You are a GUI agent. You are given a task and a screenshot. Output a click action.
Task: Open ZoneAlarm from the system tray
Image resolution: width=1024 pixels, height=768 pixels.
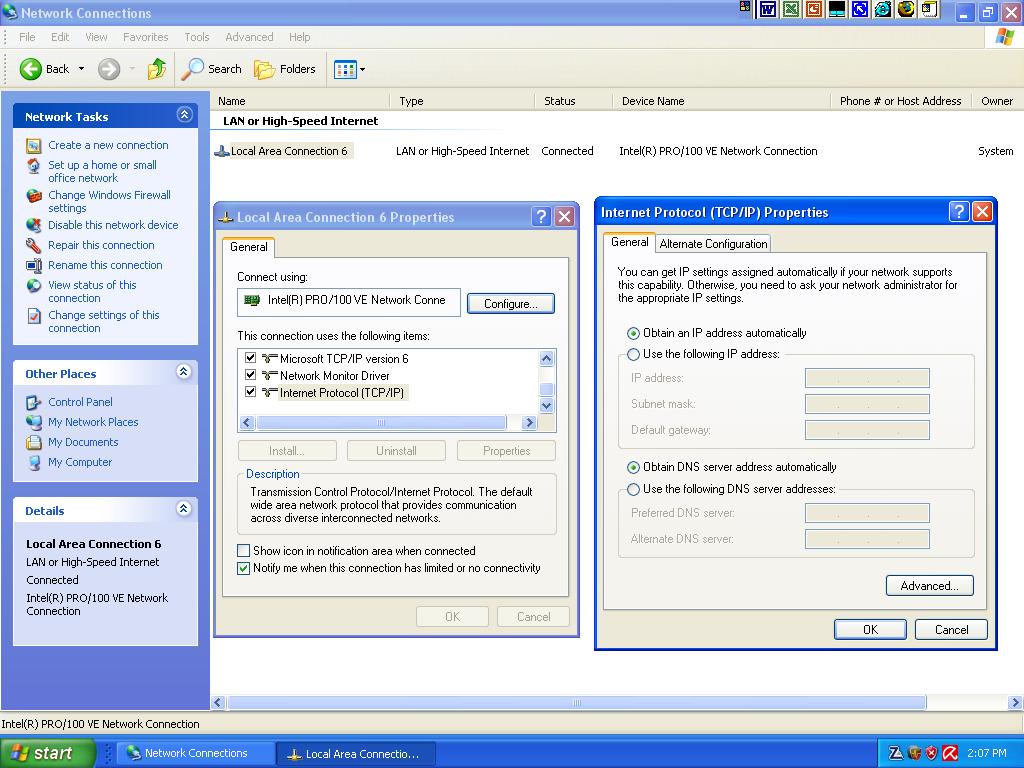pyautogui.click(x=896, y=753)
